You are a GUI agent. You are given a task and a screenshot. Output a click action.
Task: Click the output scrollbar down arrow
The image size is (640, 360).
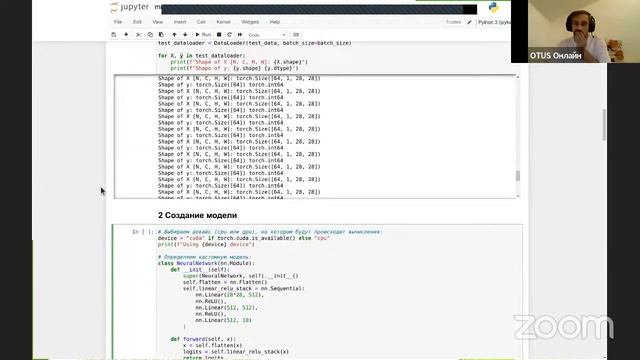pos(518,196)
